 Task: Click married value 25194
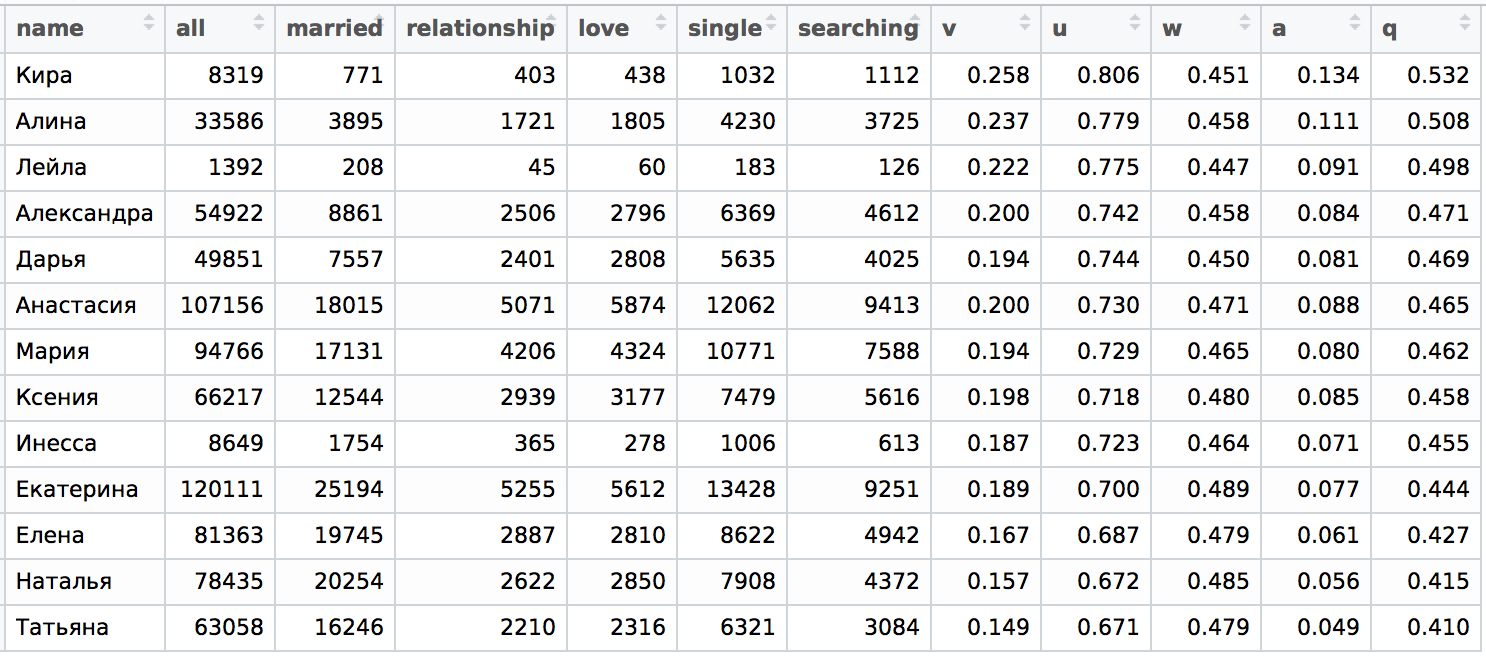tap(335, 489)
